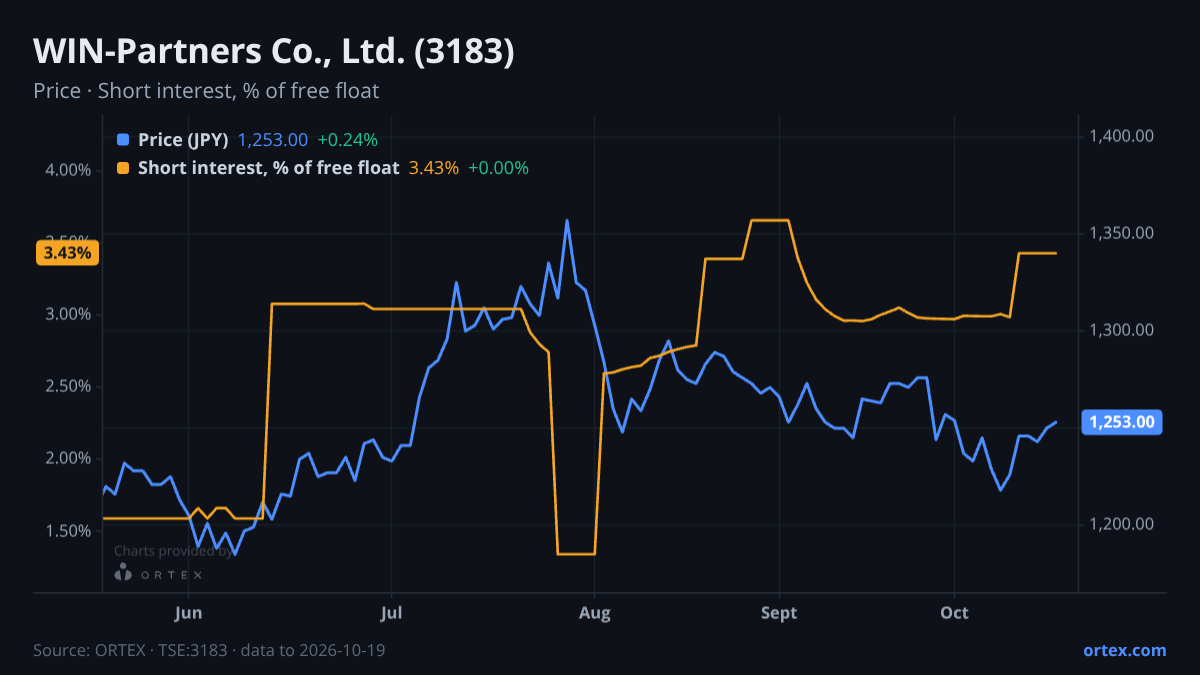Click the blue Price (JPY) legend swatch

tap(123, 140)
